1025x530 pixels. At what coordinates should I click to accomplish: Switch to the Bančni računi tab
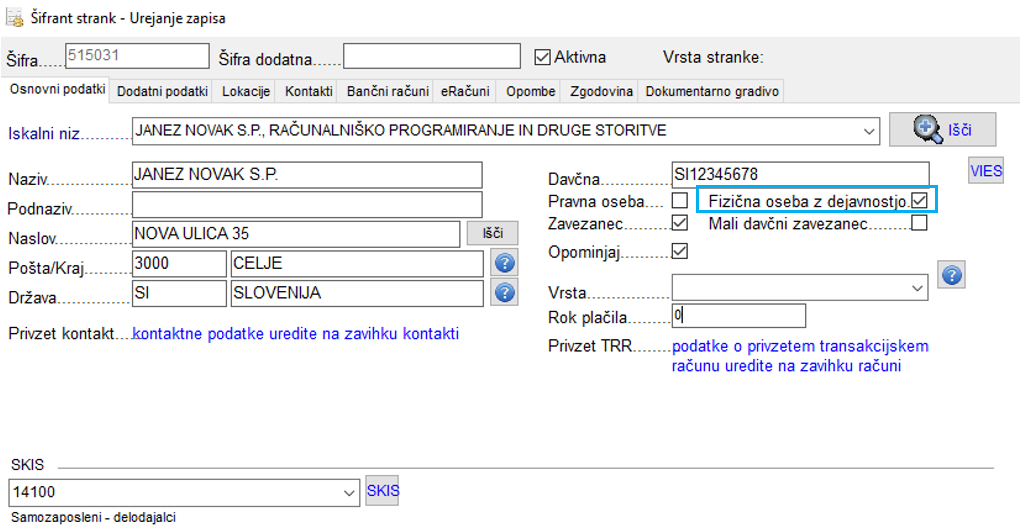click(x=386, y=91)
